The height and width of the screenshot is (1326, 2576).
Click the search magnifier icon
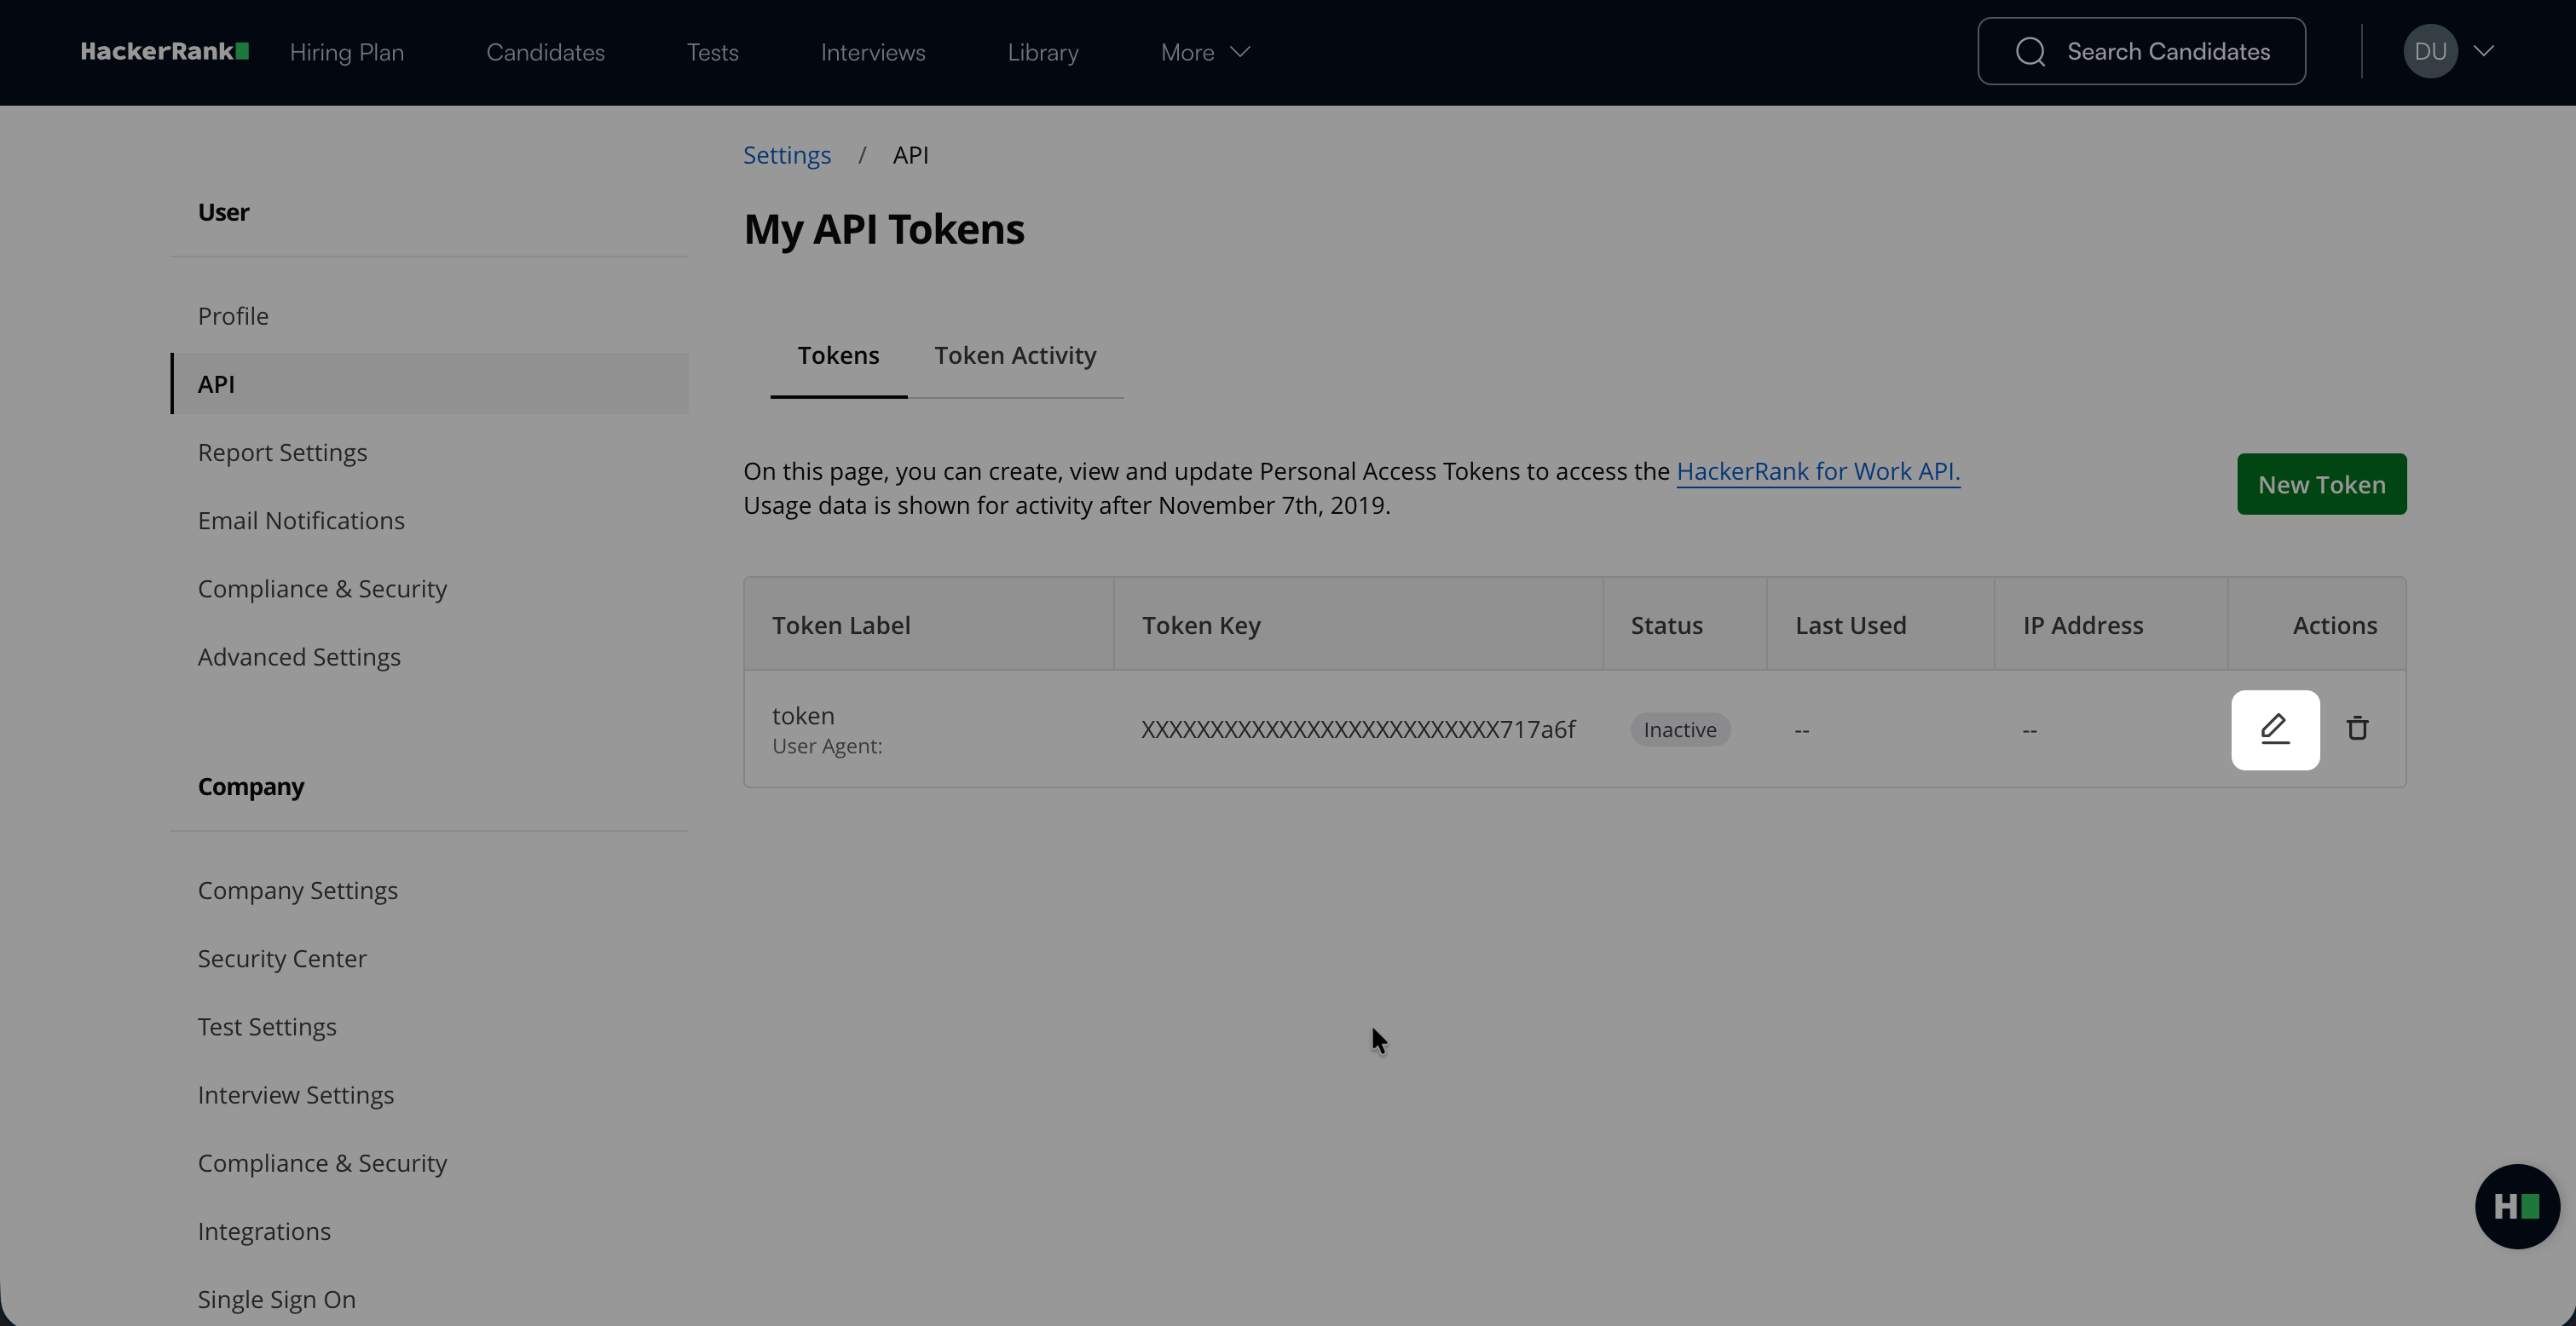tap(2030, 52)
